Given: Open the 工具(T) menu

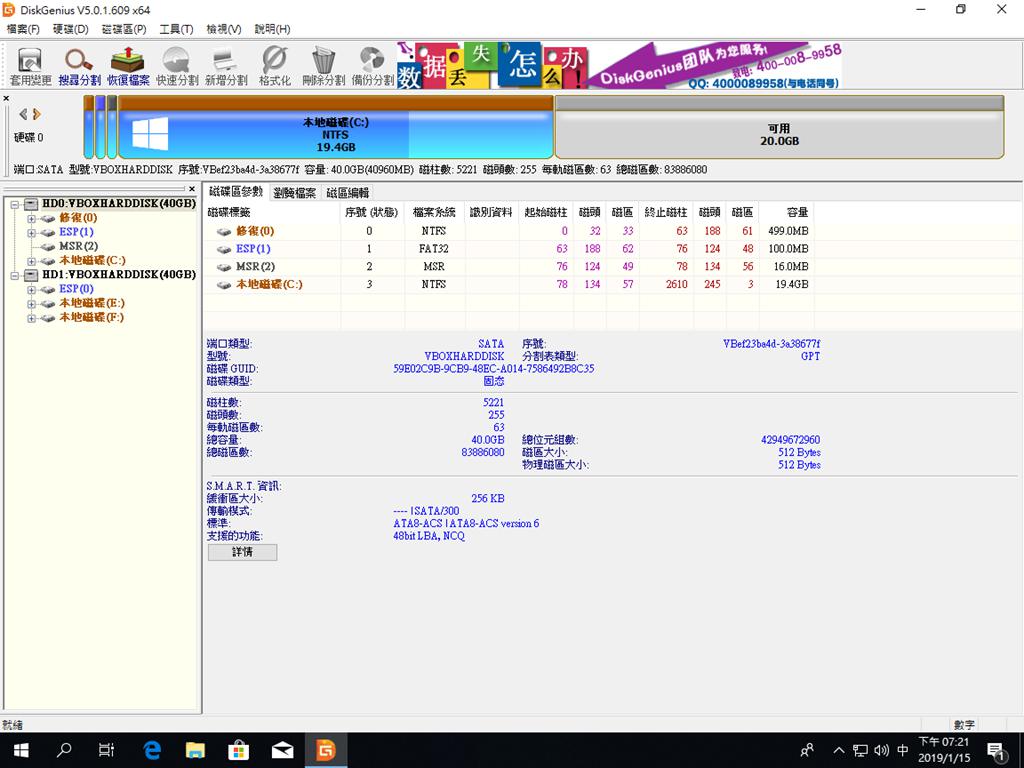Looking at the screenshot, I should [x=176, y=29].
